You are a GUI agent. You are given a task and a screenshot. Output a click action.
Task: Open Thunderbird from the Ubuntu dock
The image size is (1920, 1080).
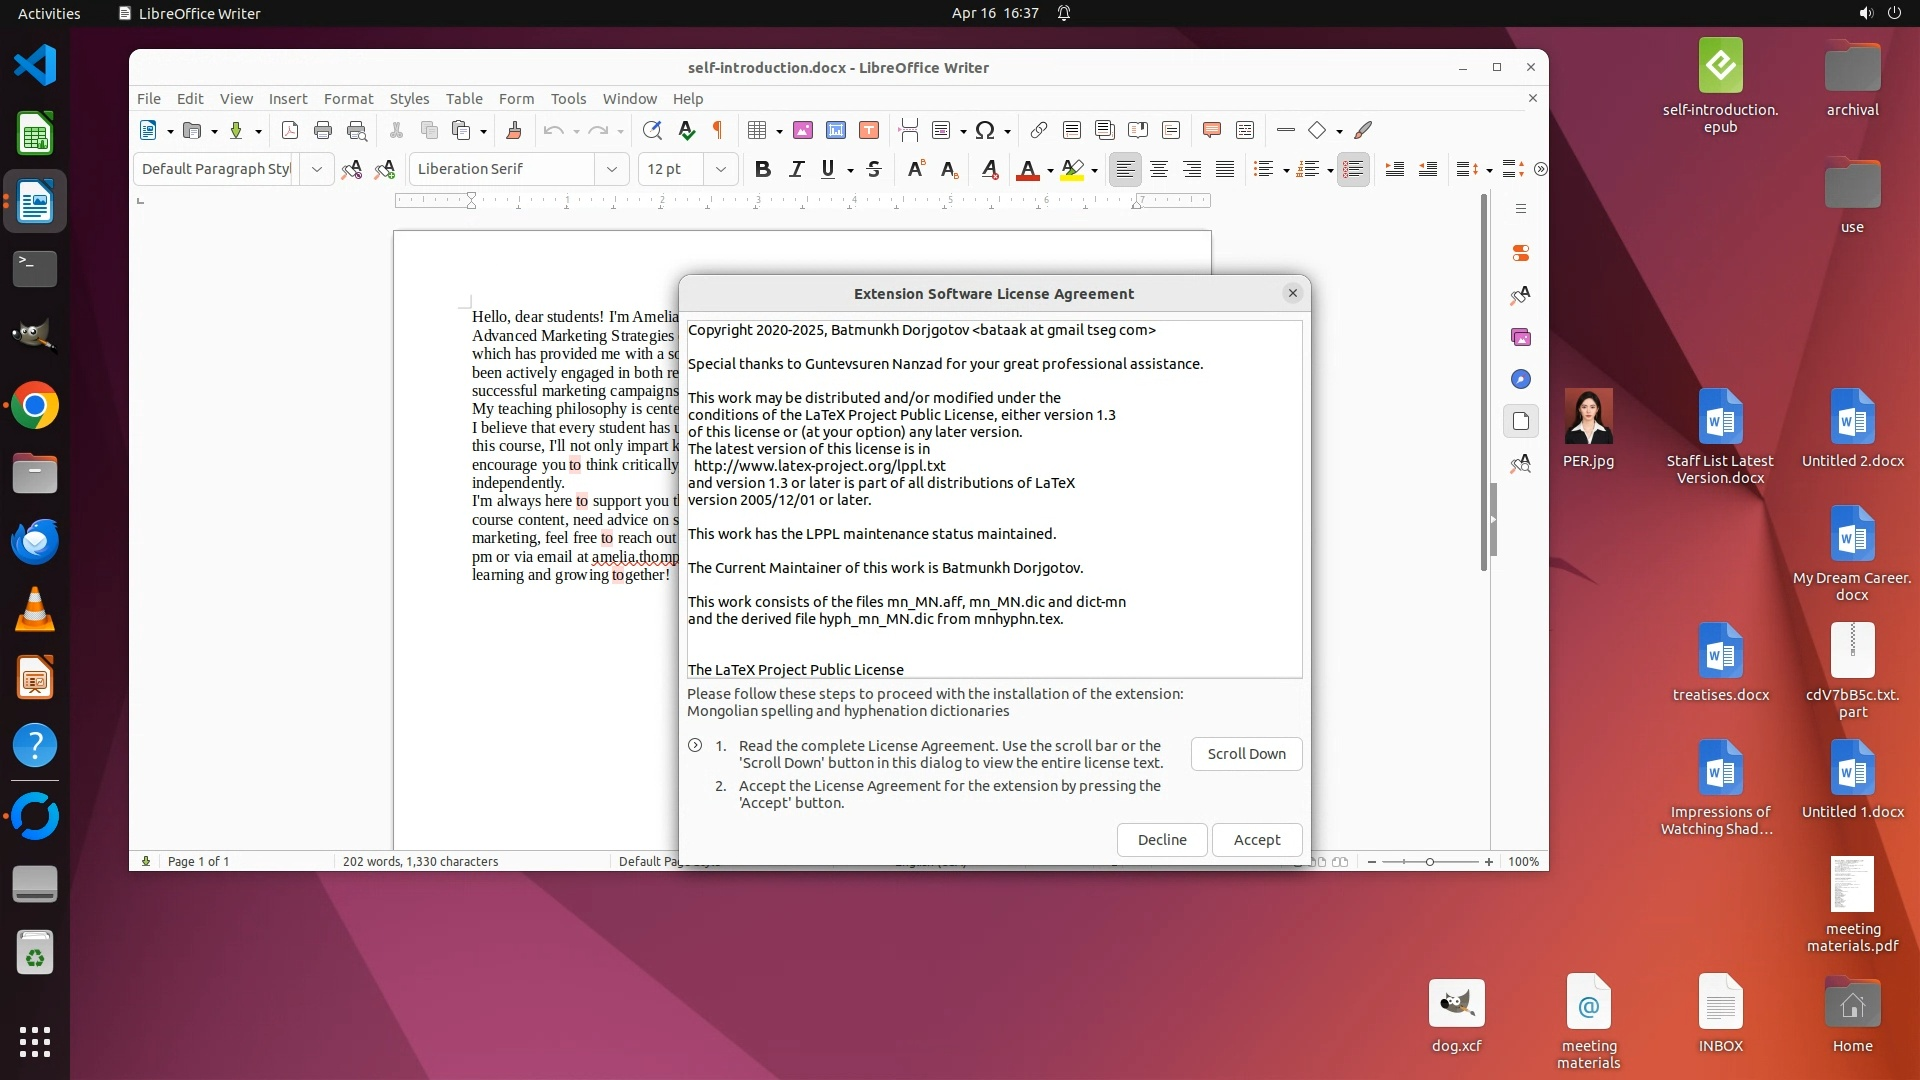coord(35,541)
